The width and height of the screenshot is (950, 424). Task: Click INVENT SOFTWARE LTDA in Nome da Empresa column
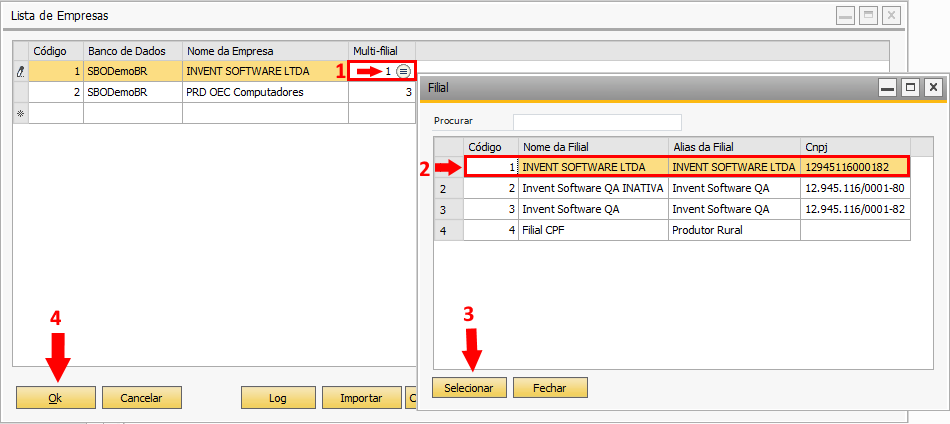pyautogui.click(x=265, y=71)
